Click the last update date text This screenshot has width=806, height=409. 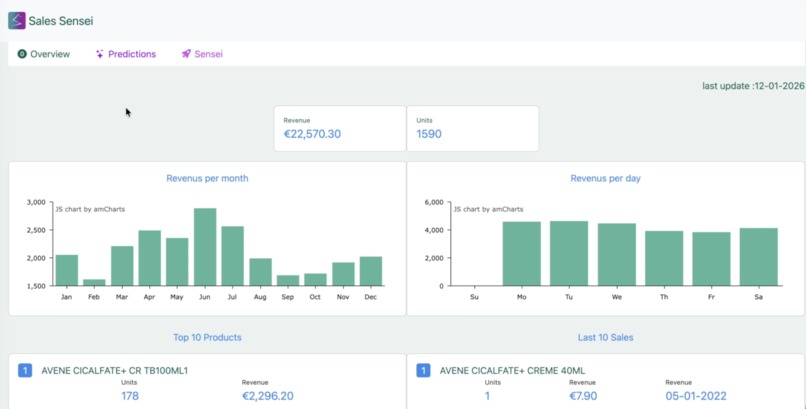[754, 86]
